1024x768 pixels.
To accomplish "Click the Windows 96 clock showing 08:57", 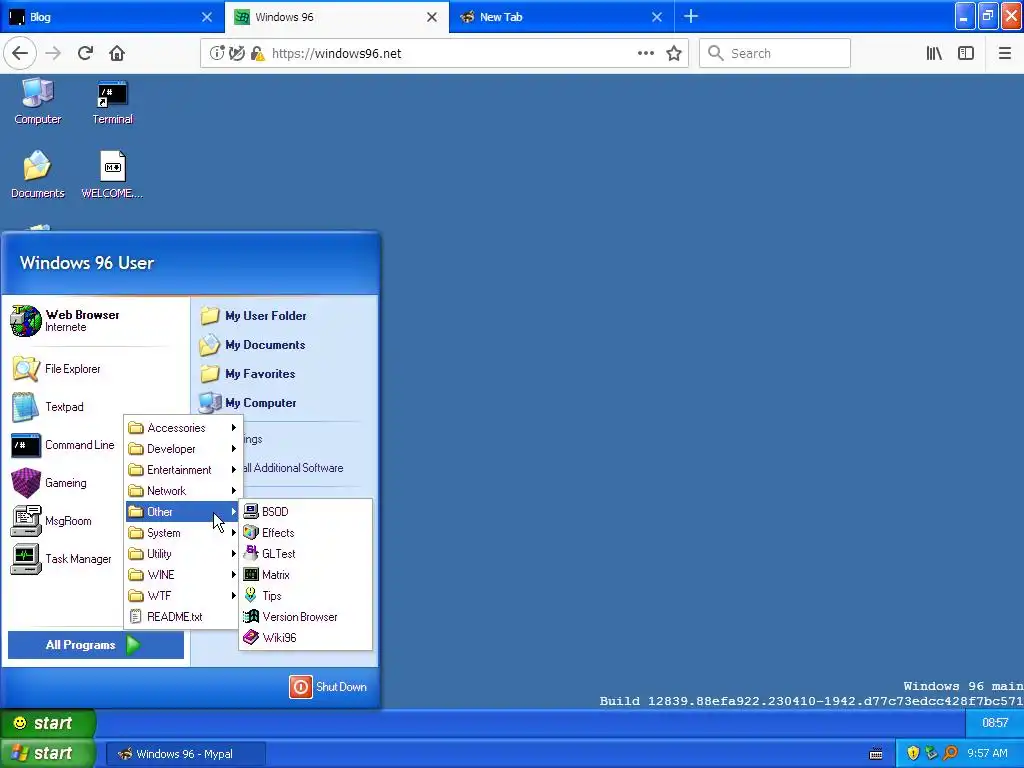I will pyautogui.click(x=995, y=723).
